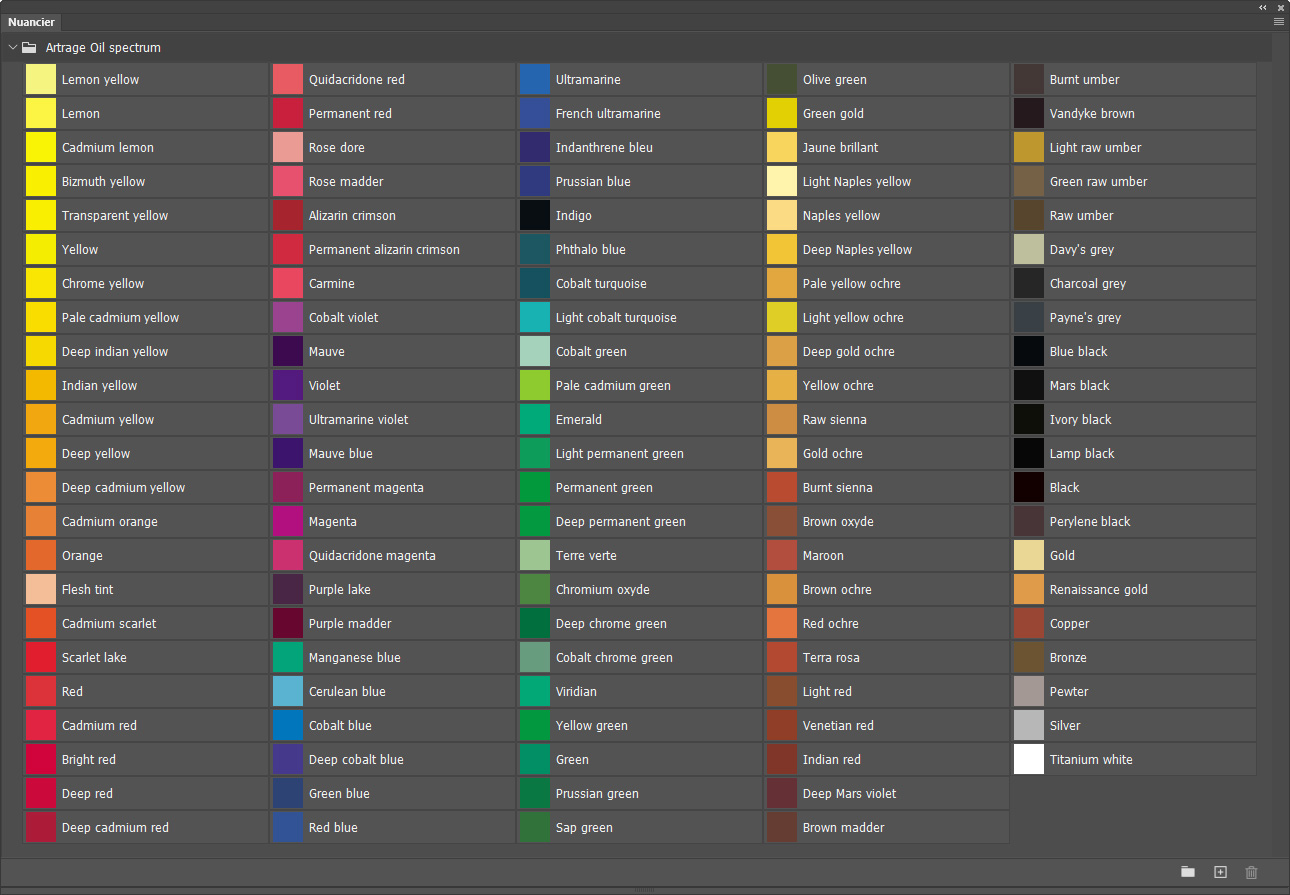The width and height of the screenshot is (1290, 895).
Task: Collapse the Artrage Oil spectrum group chevron
Action: tap(12, 47)
